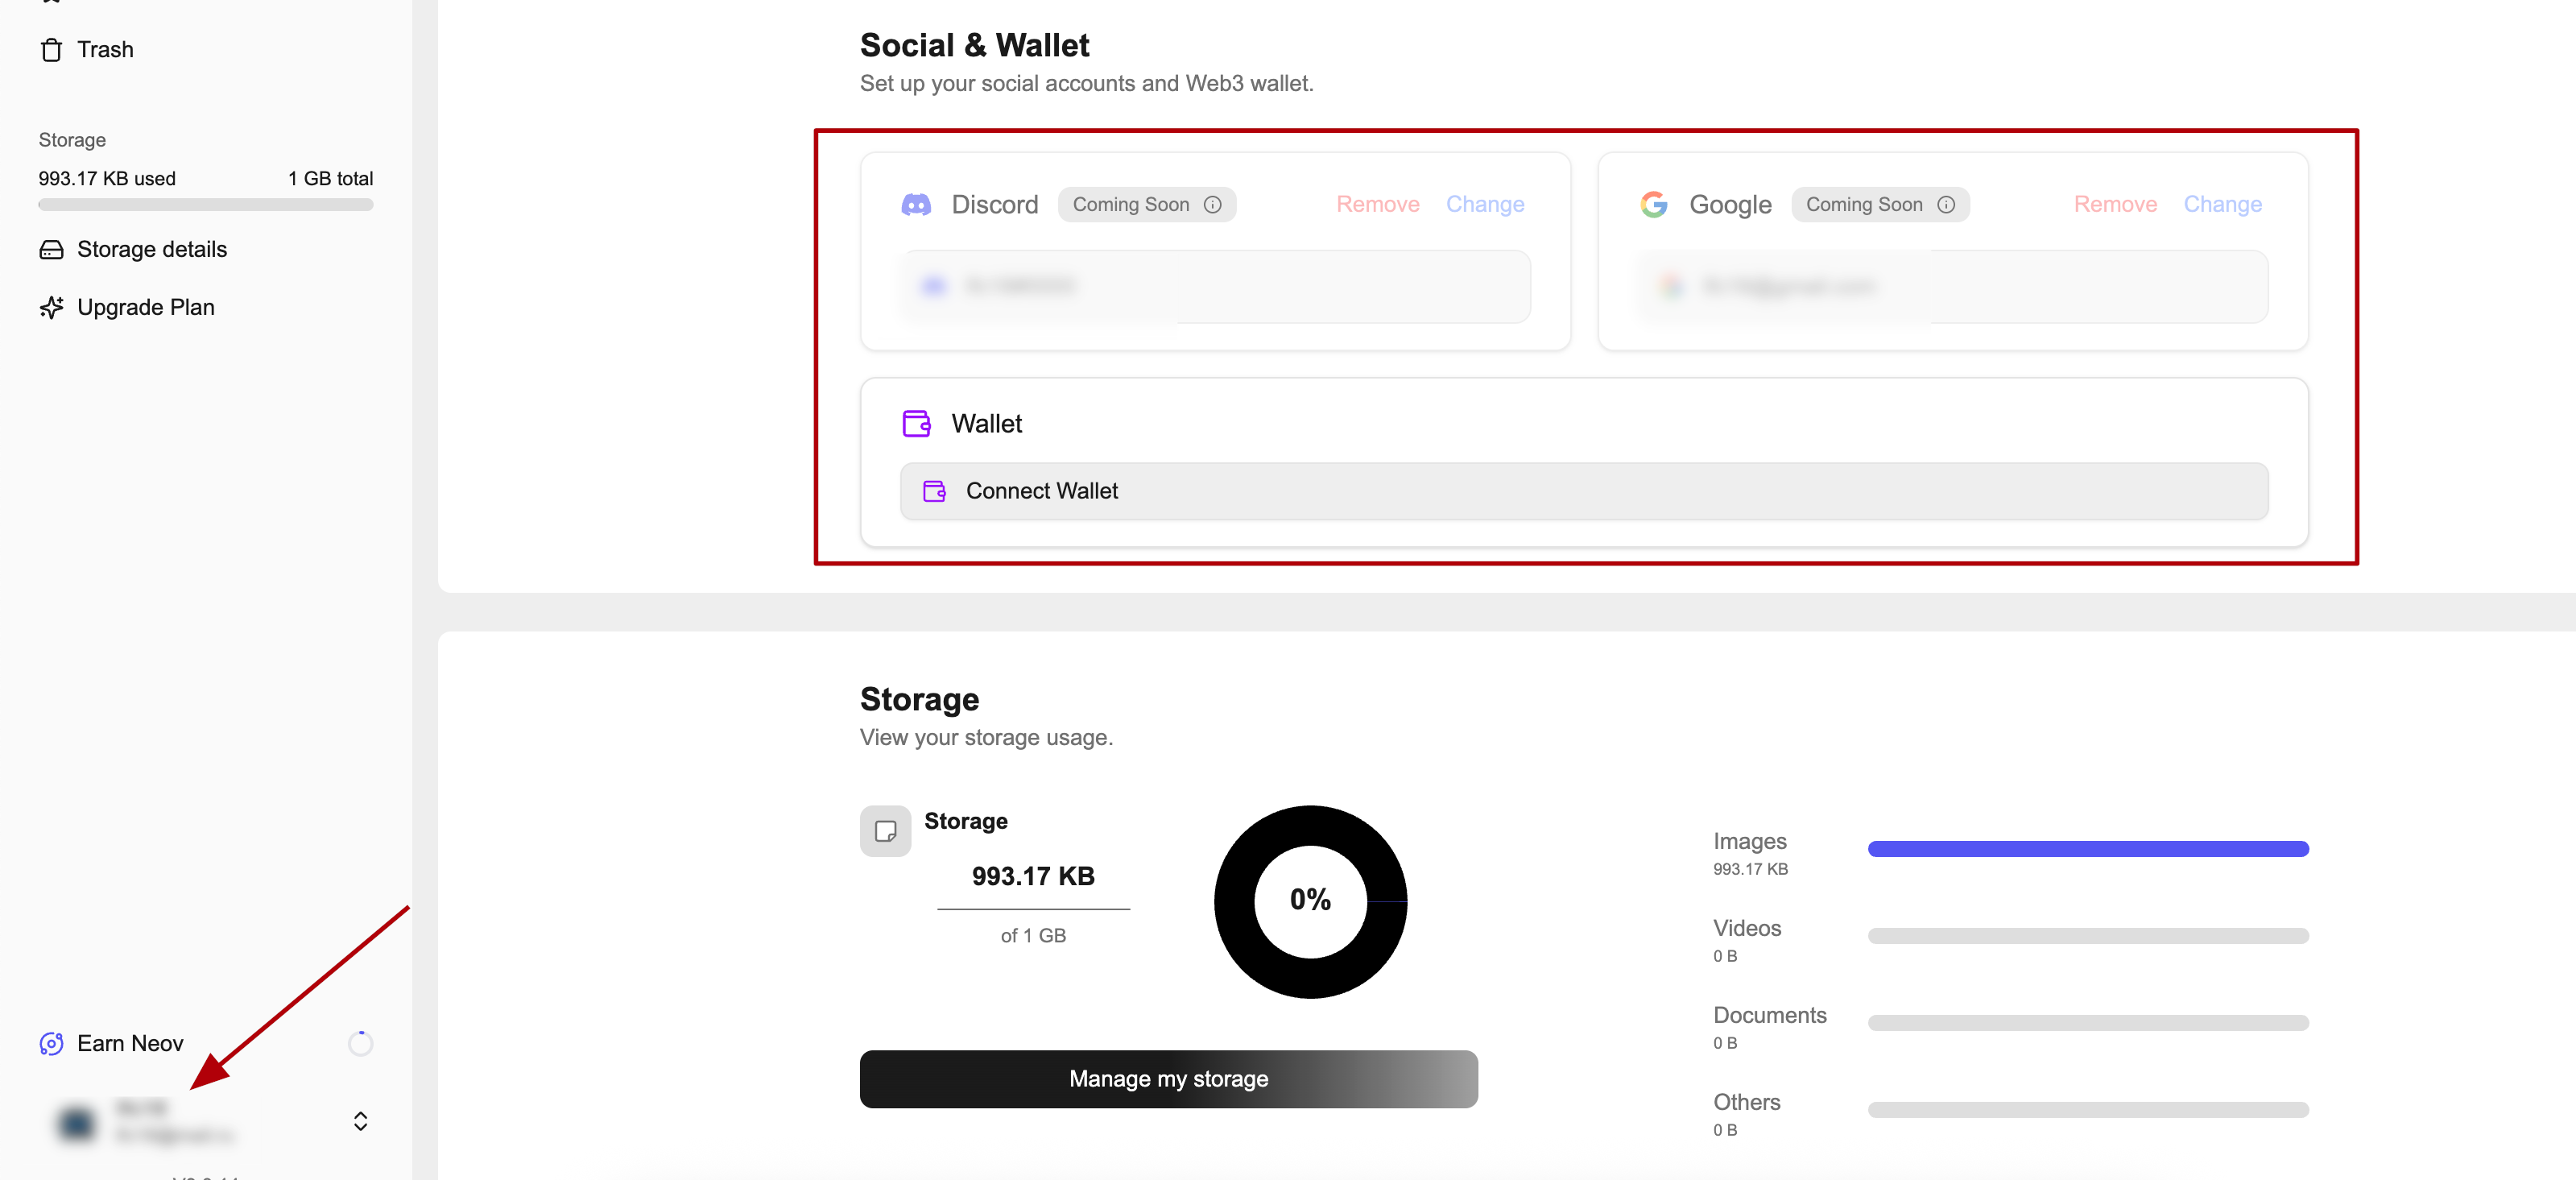
Task: Click the Earn Neov icon
Action: point(51,1043)
